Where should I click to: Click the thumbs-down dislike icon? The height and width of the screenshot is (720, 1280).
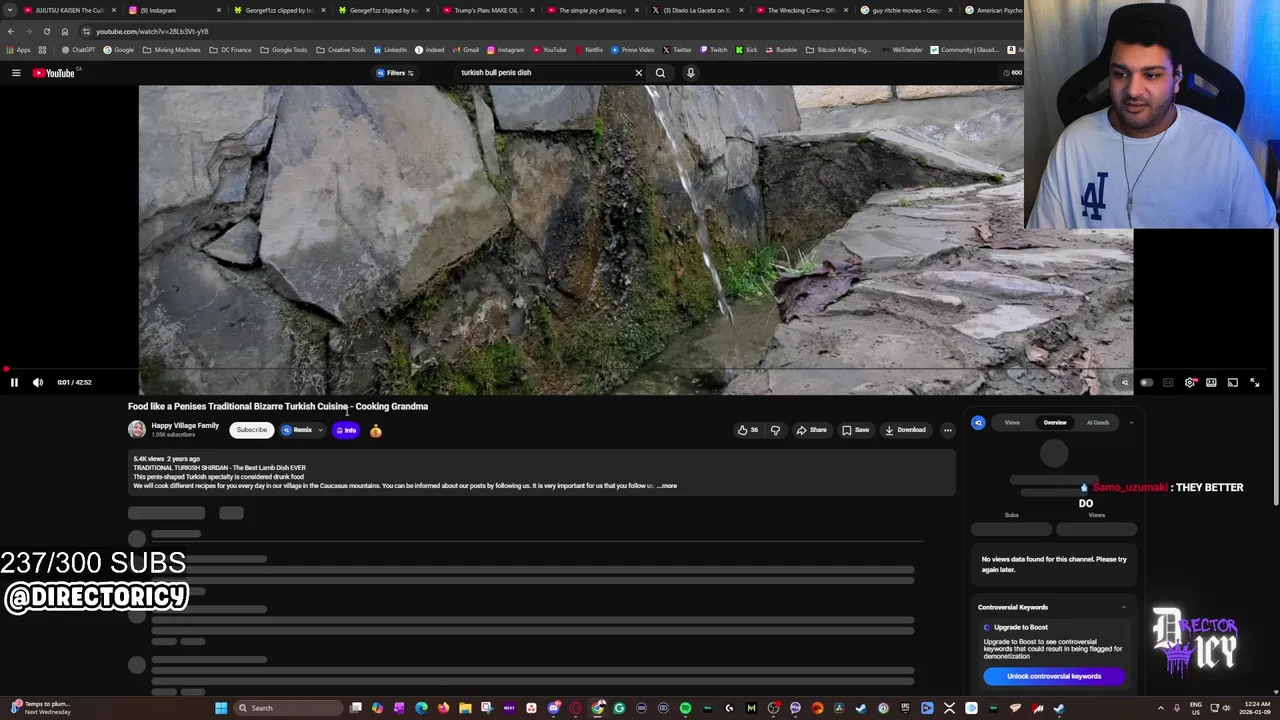[x=775, y=430]
